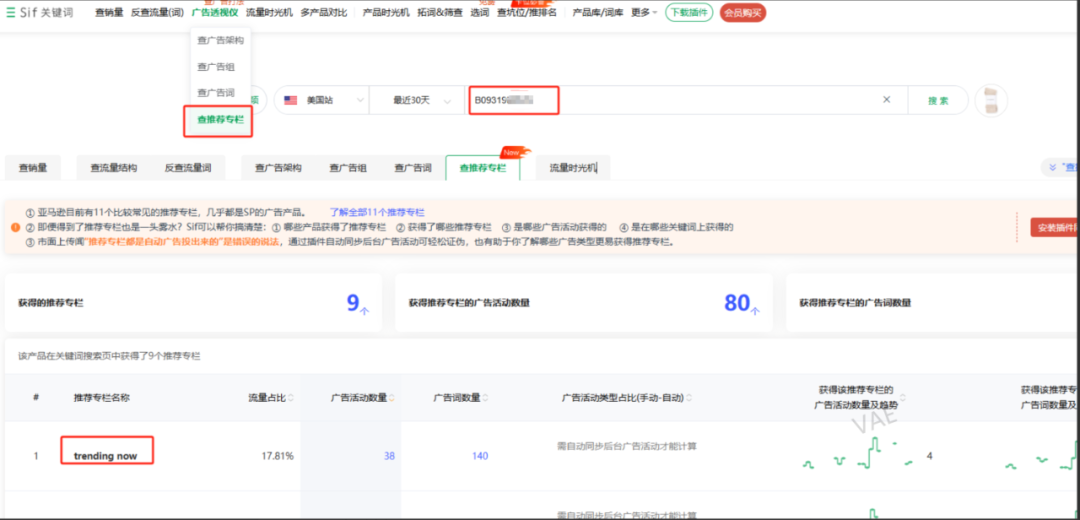Sort by 广告活动类型占比(手动-自动) column header

tap(627, 397)
